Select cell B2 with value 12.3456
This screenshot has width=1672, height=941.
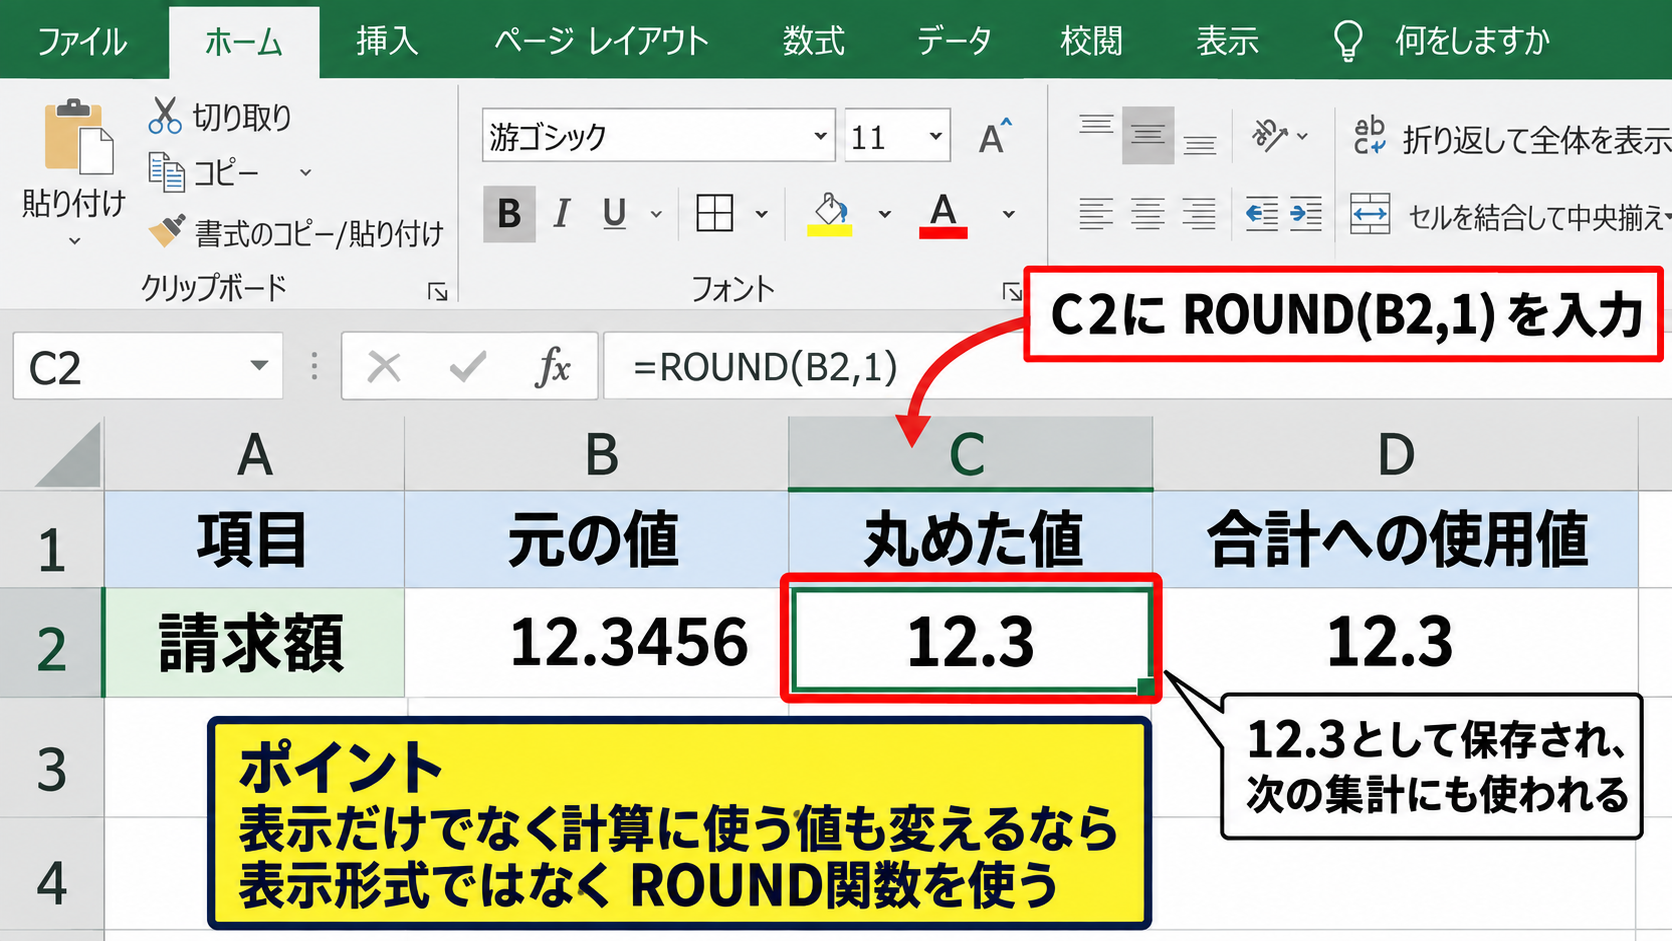tap(597, 642)
